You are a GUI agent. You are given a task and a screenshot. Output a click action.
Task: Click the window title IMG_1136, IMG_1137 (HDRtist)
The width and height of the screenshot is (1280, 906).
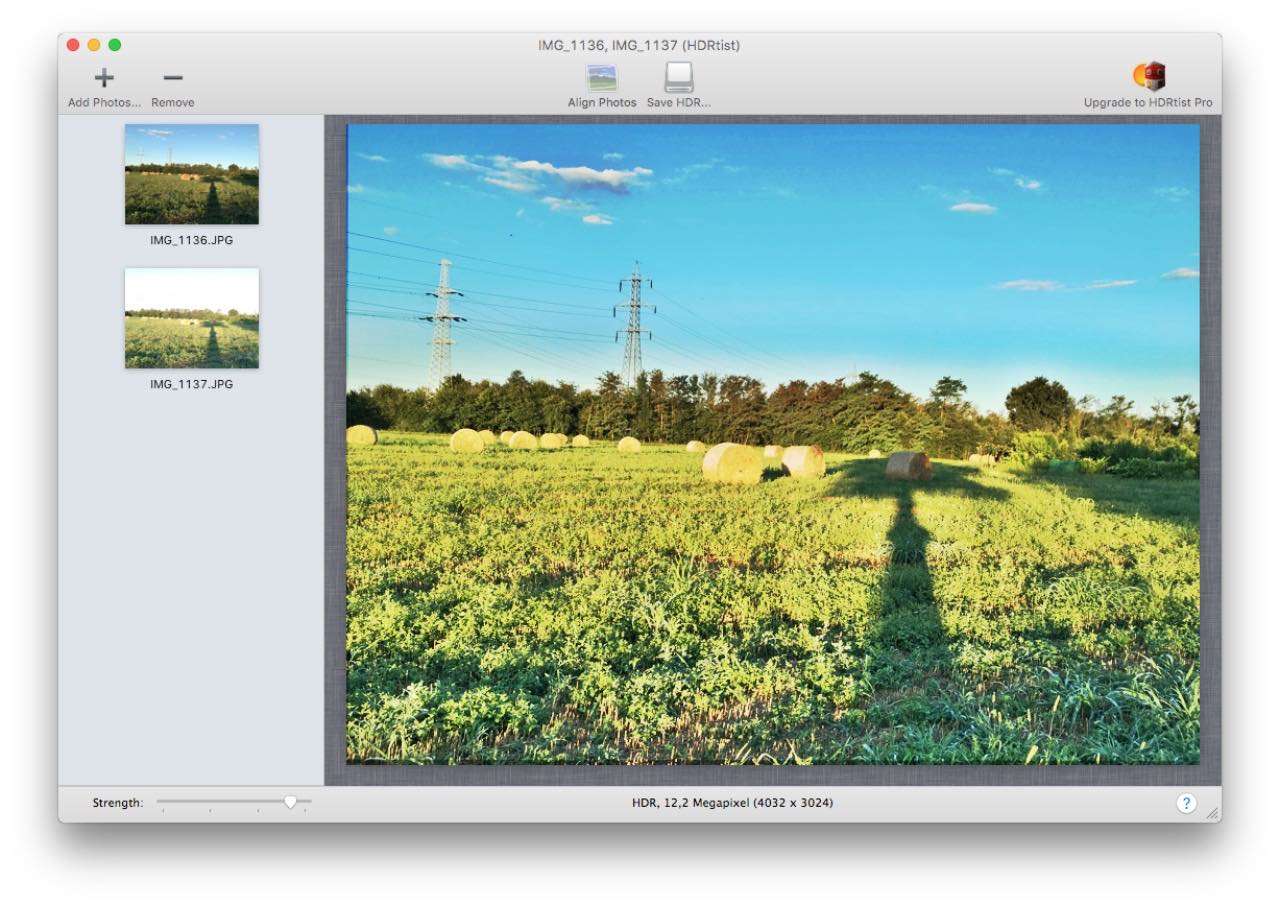point(639,45)
